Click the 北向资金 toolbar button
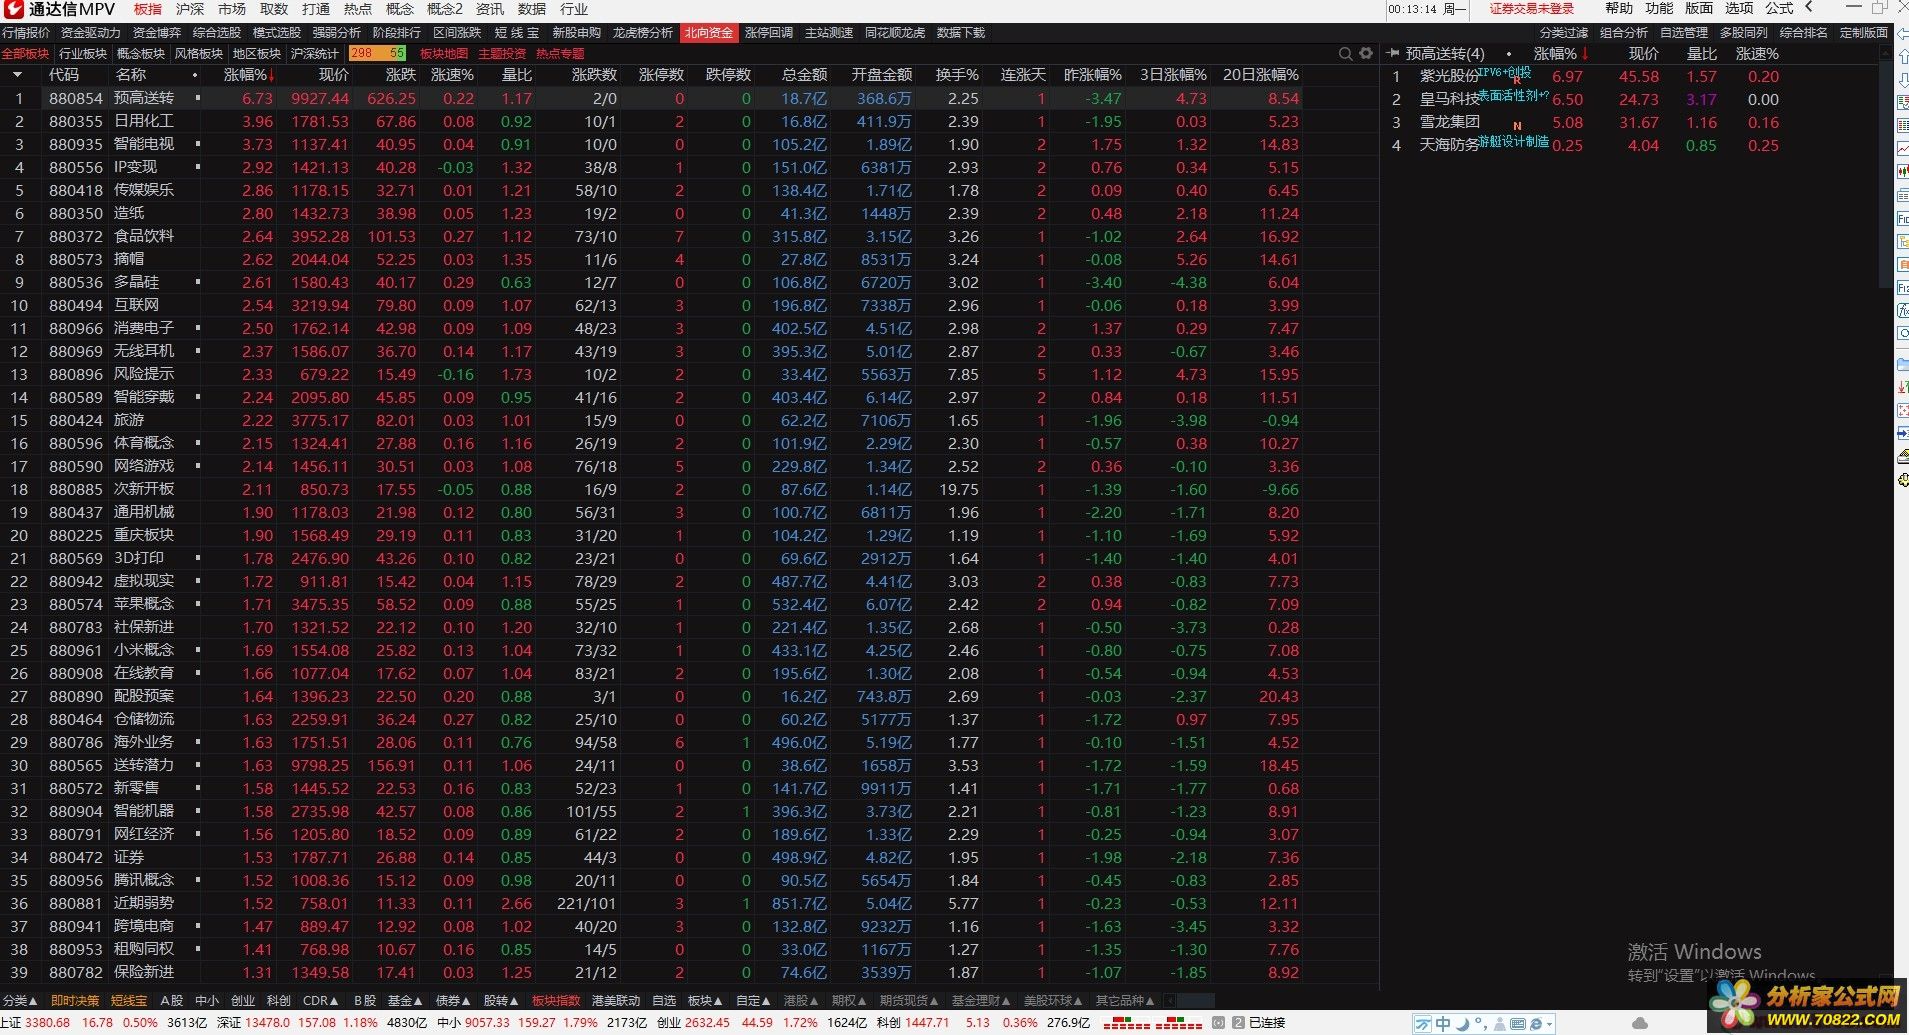This screenshot has width=1909, height=1035. [709, 33]
